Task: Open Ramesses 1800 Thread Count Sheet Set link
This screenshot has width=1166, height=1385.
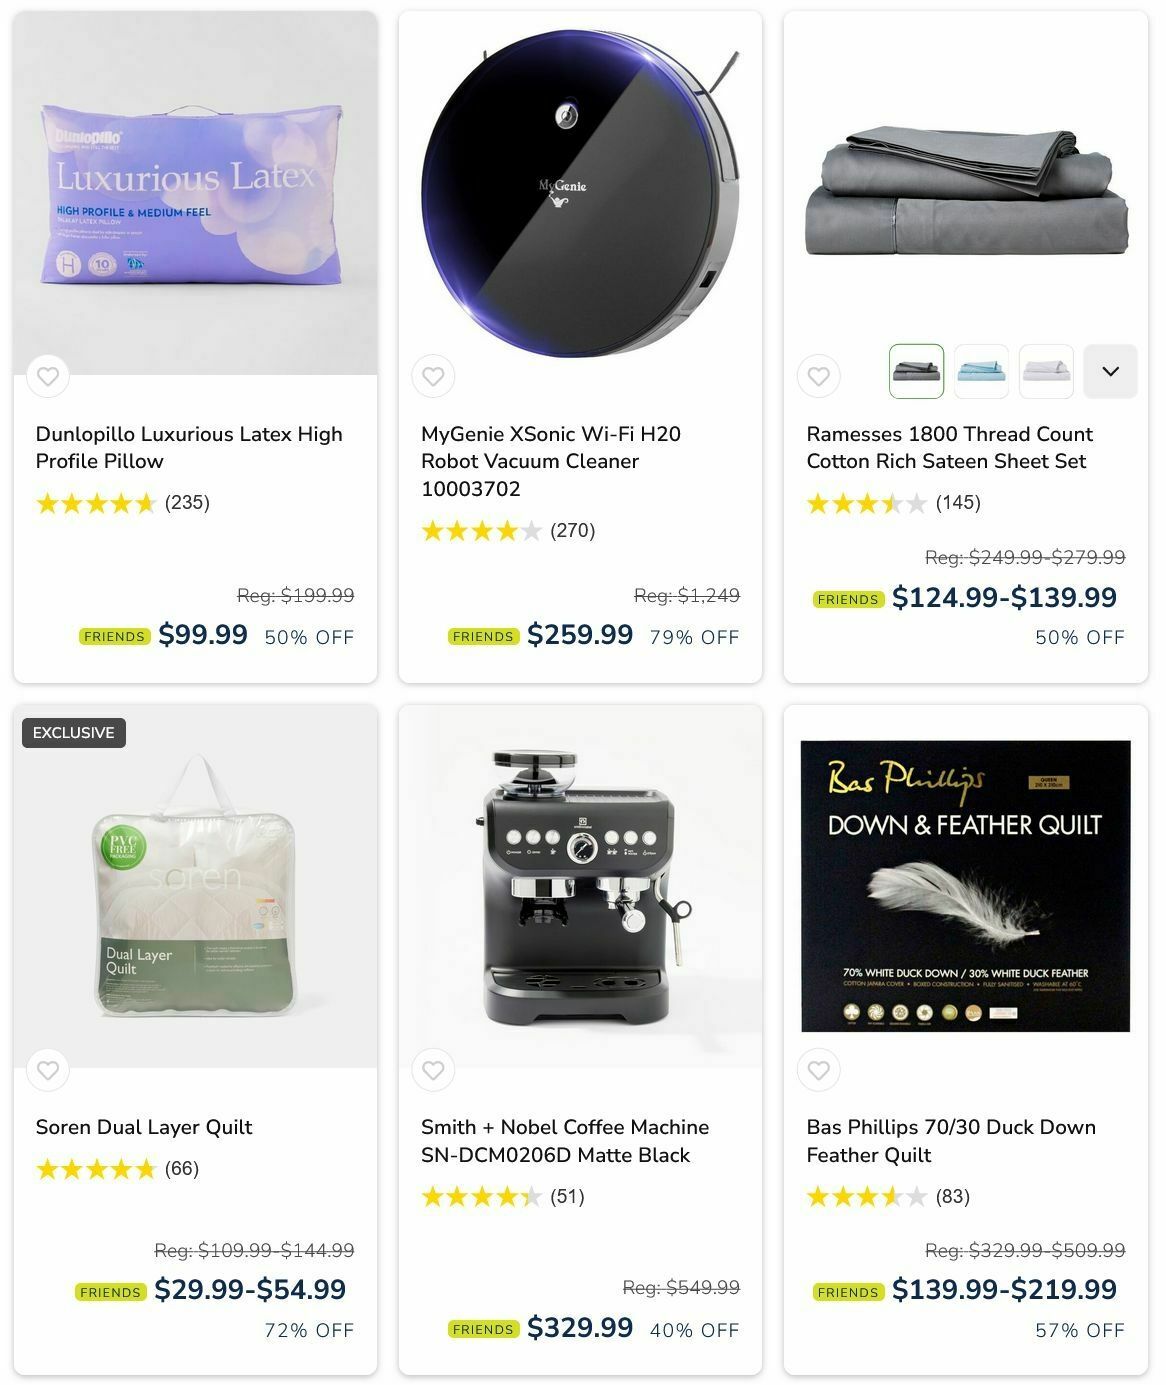Action: pos(949,448)
